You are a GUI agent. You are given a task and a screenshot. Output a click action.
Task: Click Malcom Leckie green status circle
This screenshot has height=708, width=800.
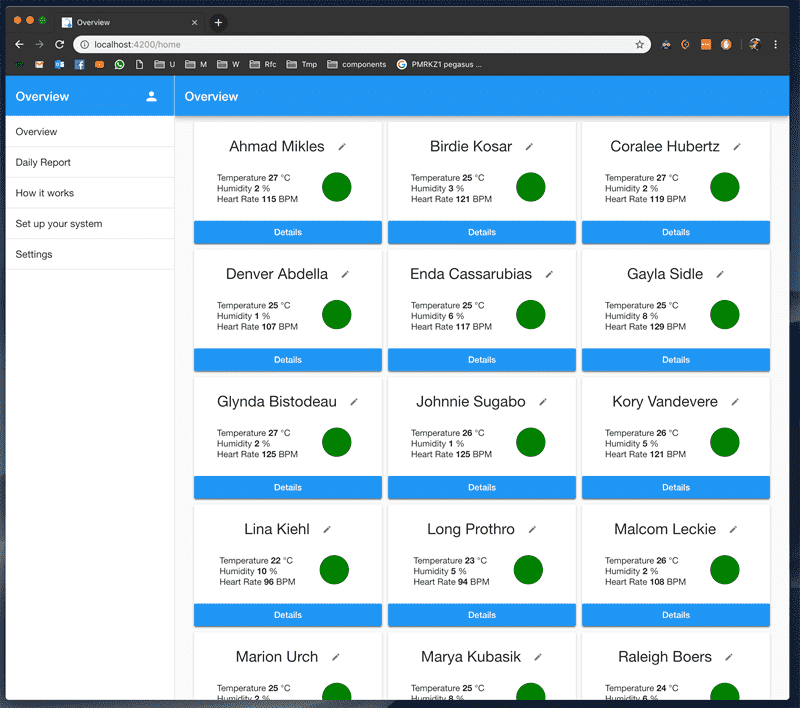[x=724, y=570]
